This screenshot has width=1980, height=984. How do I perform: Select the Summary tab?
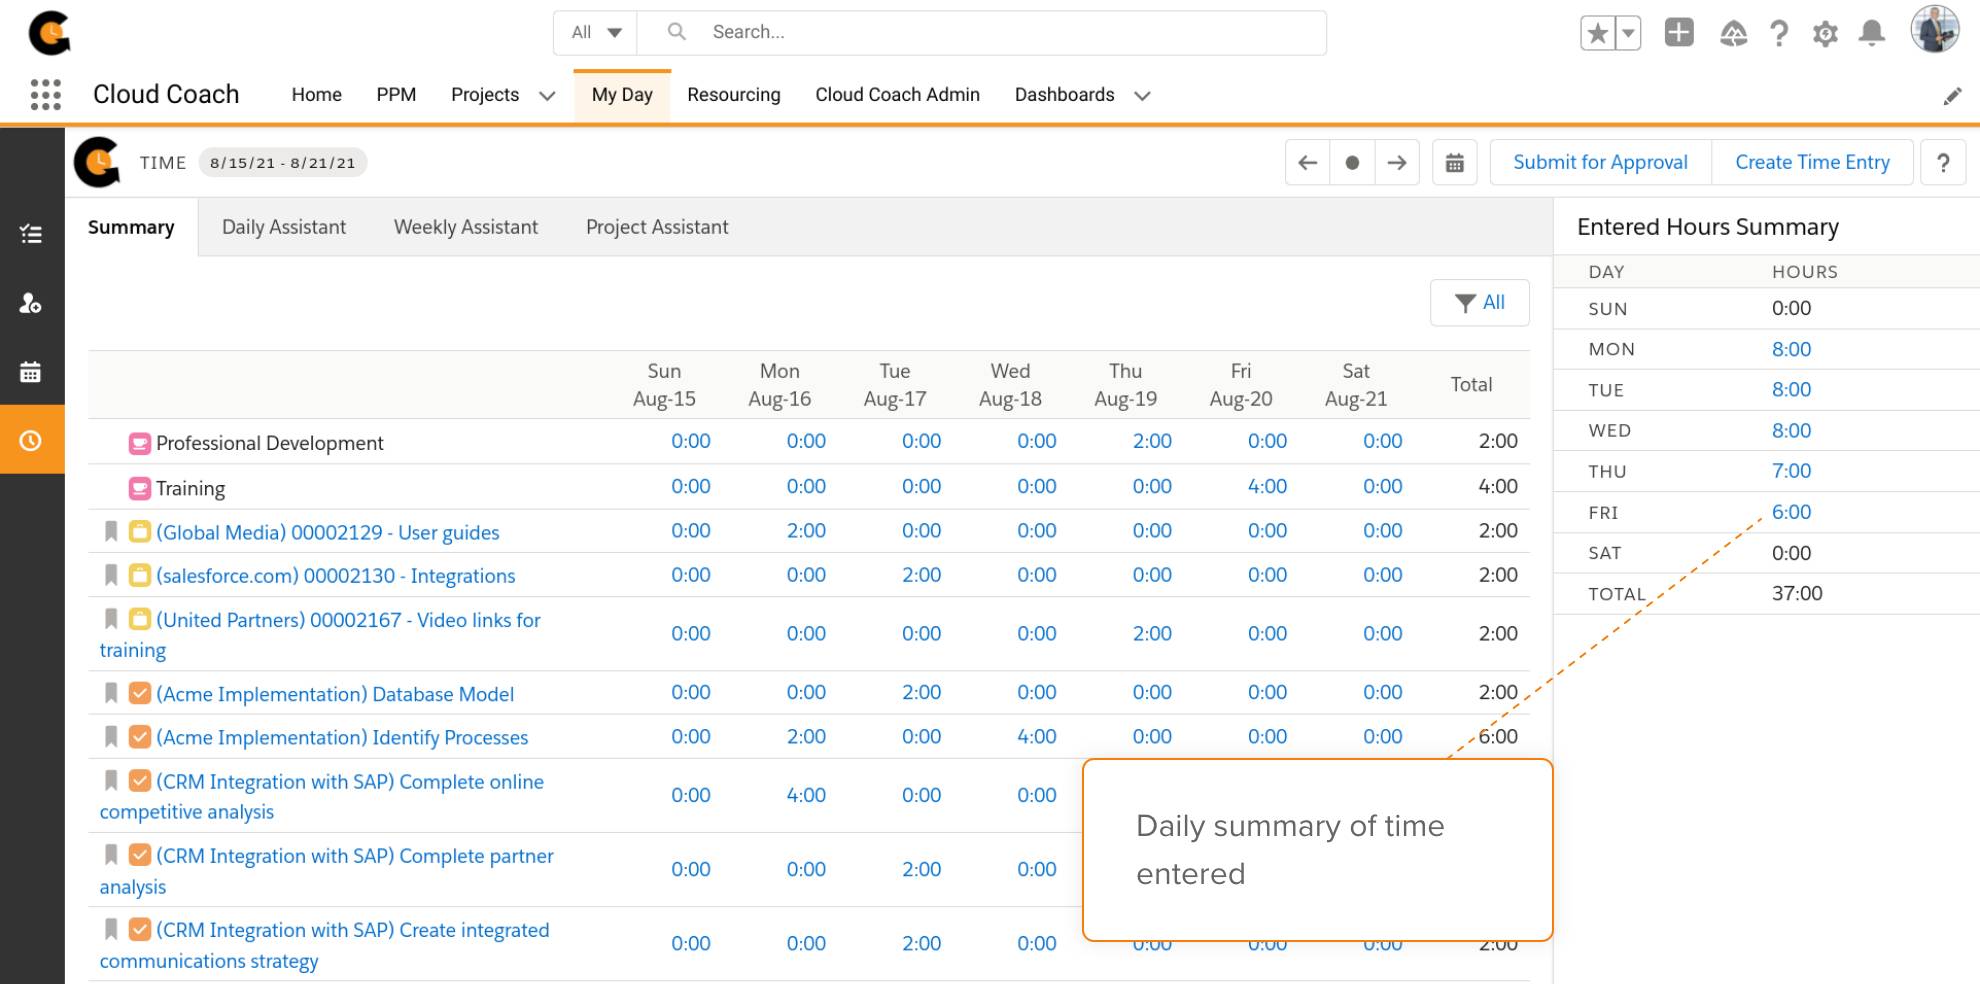[131, 227]
